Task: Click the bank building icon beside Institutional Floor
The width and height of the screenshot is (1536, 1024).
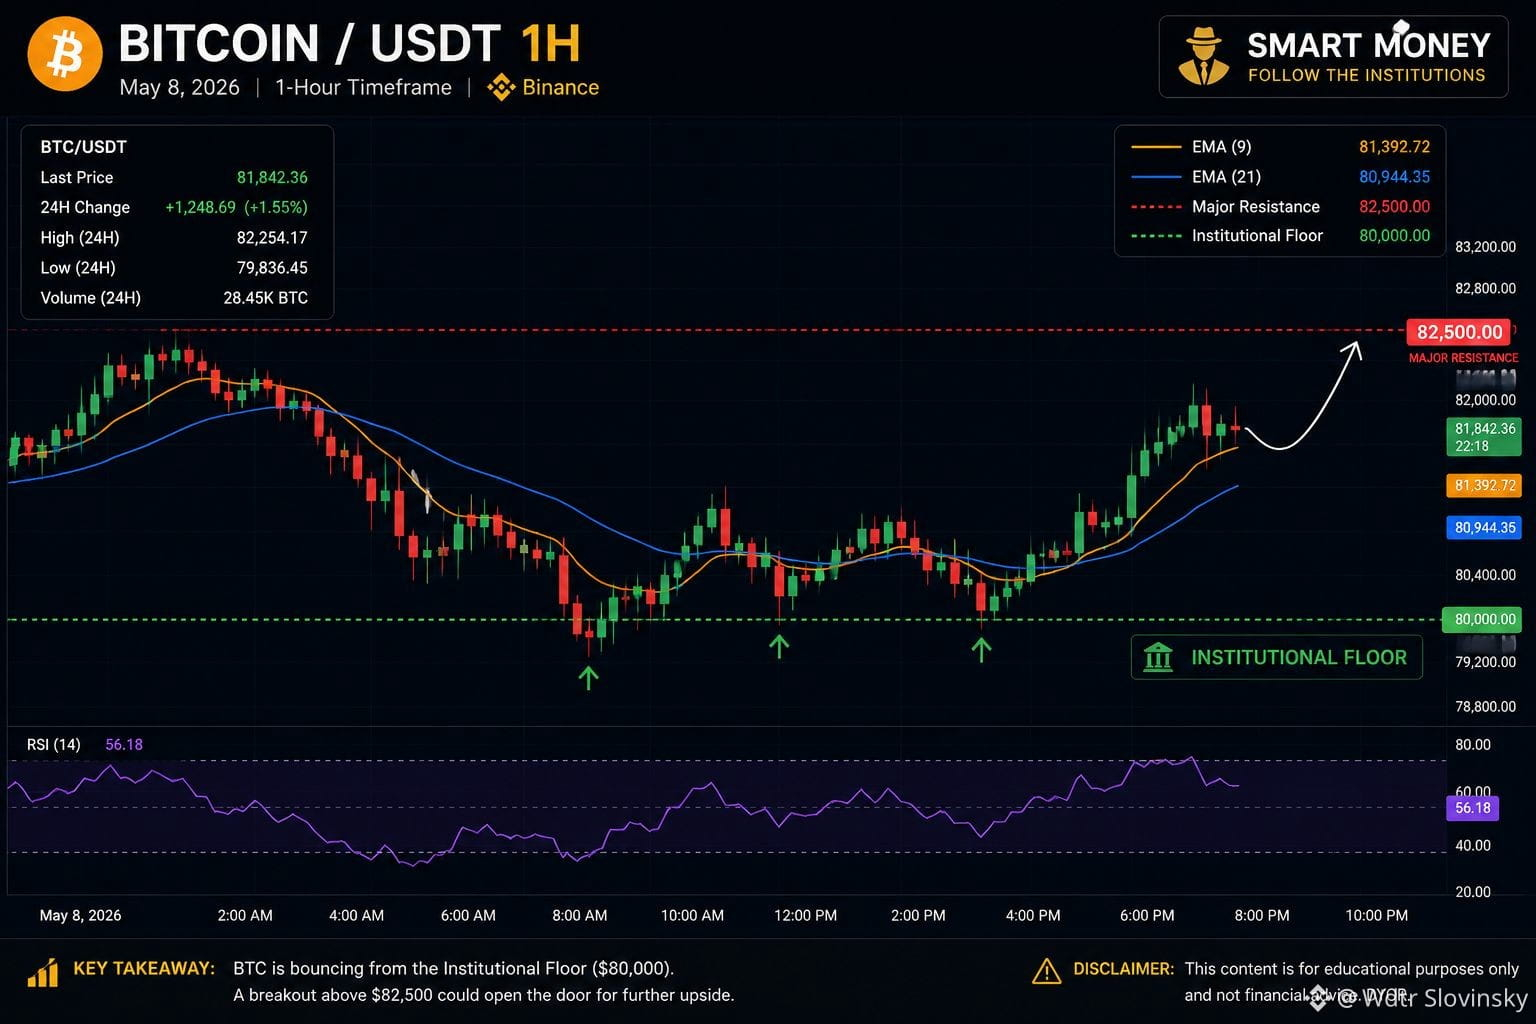Action: pos(1158,657)
